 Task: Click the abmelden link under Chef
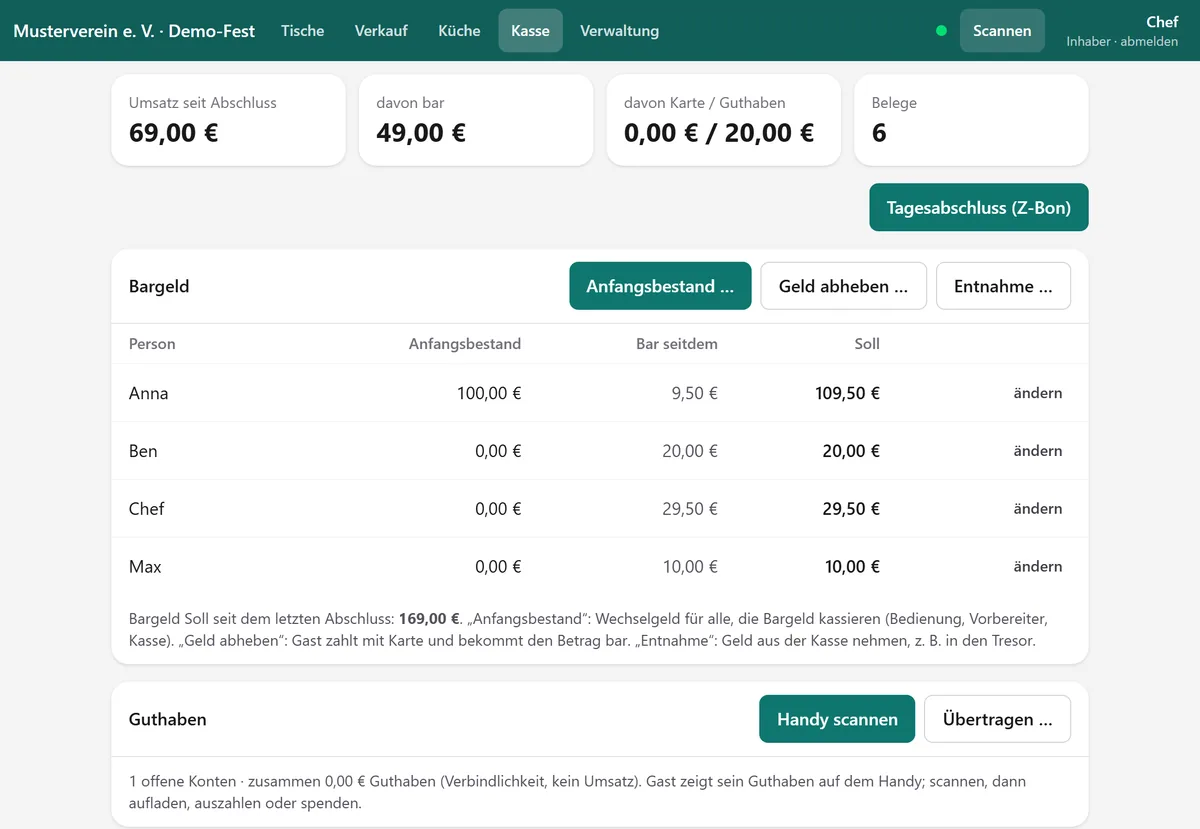pyautogui.click(x=1149, y=42)
